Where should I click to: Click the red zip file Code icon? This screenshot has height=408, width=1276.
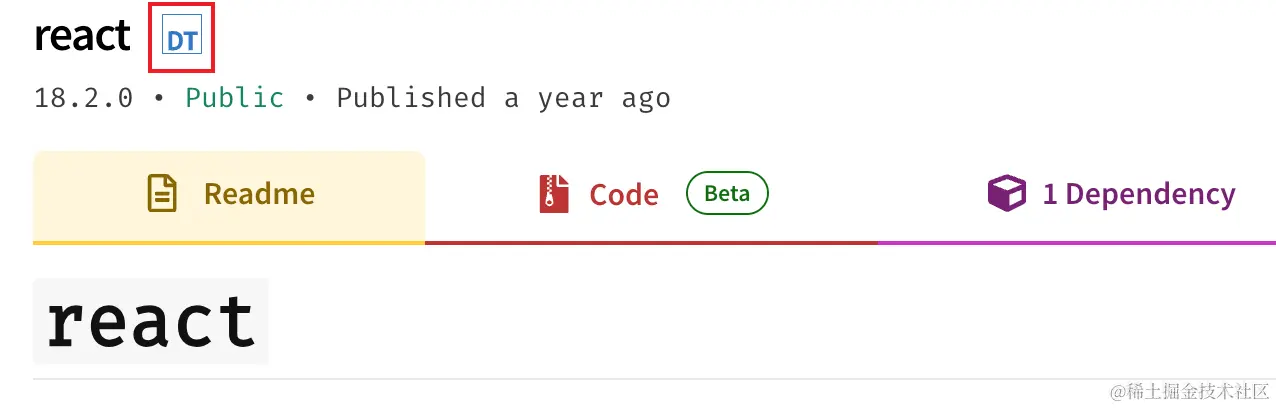[x=553, y=193]
